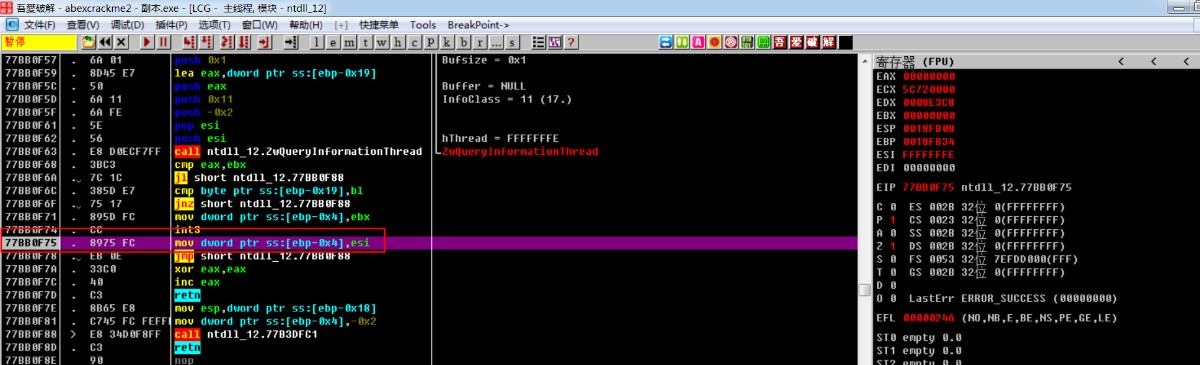This screenshot has height=365, width=1200.
Task: Show Patches with the 'P' button
Action: click(x=430, y=42)
